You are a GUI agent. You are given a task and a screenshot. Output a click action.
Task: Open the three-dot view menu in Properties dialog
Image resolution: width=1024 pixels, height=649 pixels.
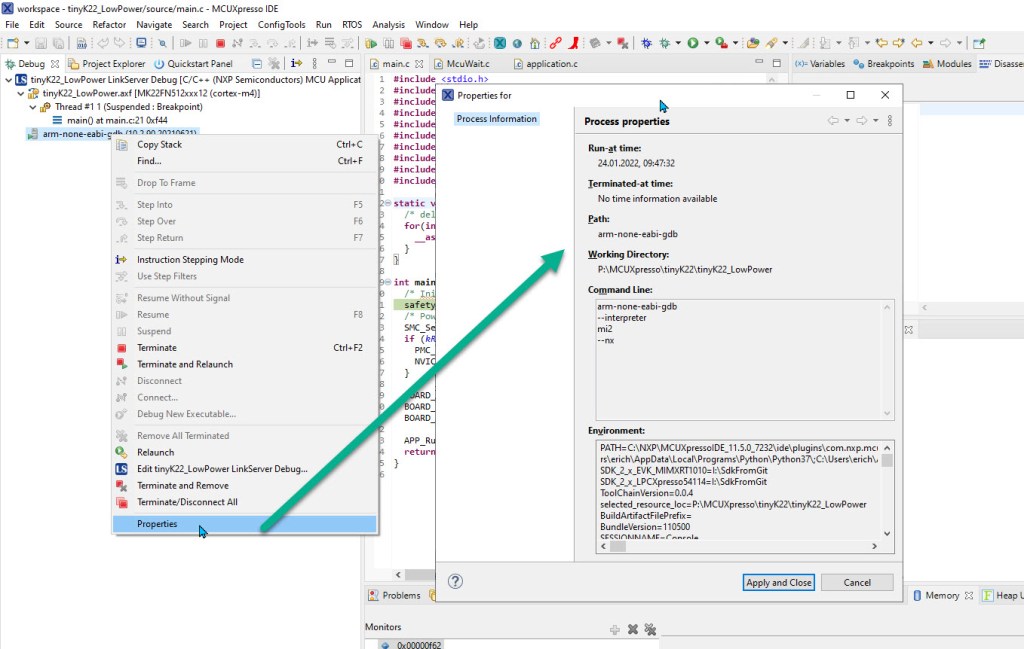pos(890,121)
